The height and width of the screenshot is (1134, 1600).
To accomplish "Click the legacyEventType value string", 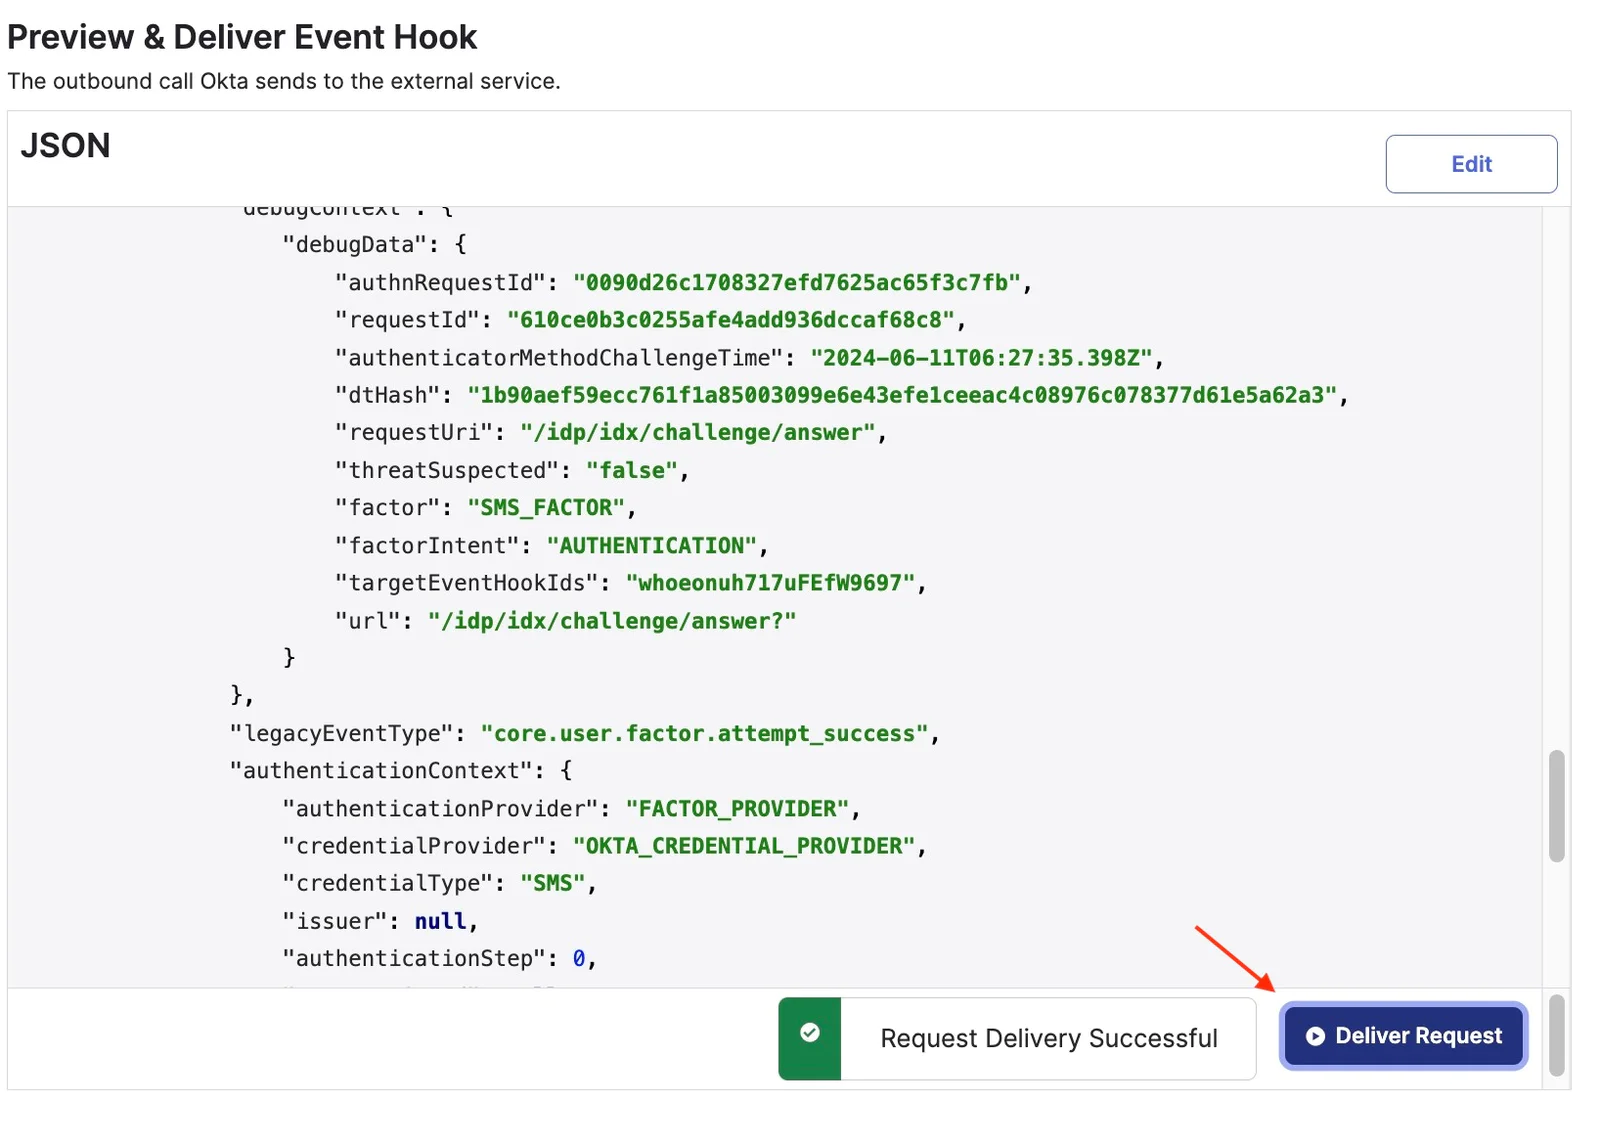I will pyautogui.click(x=704, y=734).
